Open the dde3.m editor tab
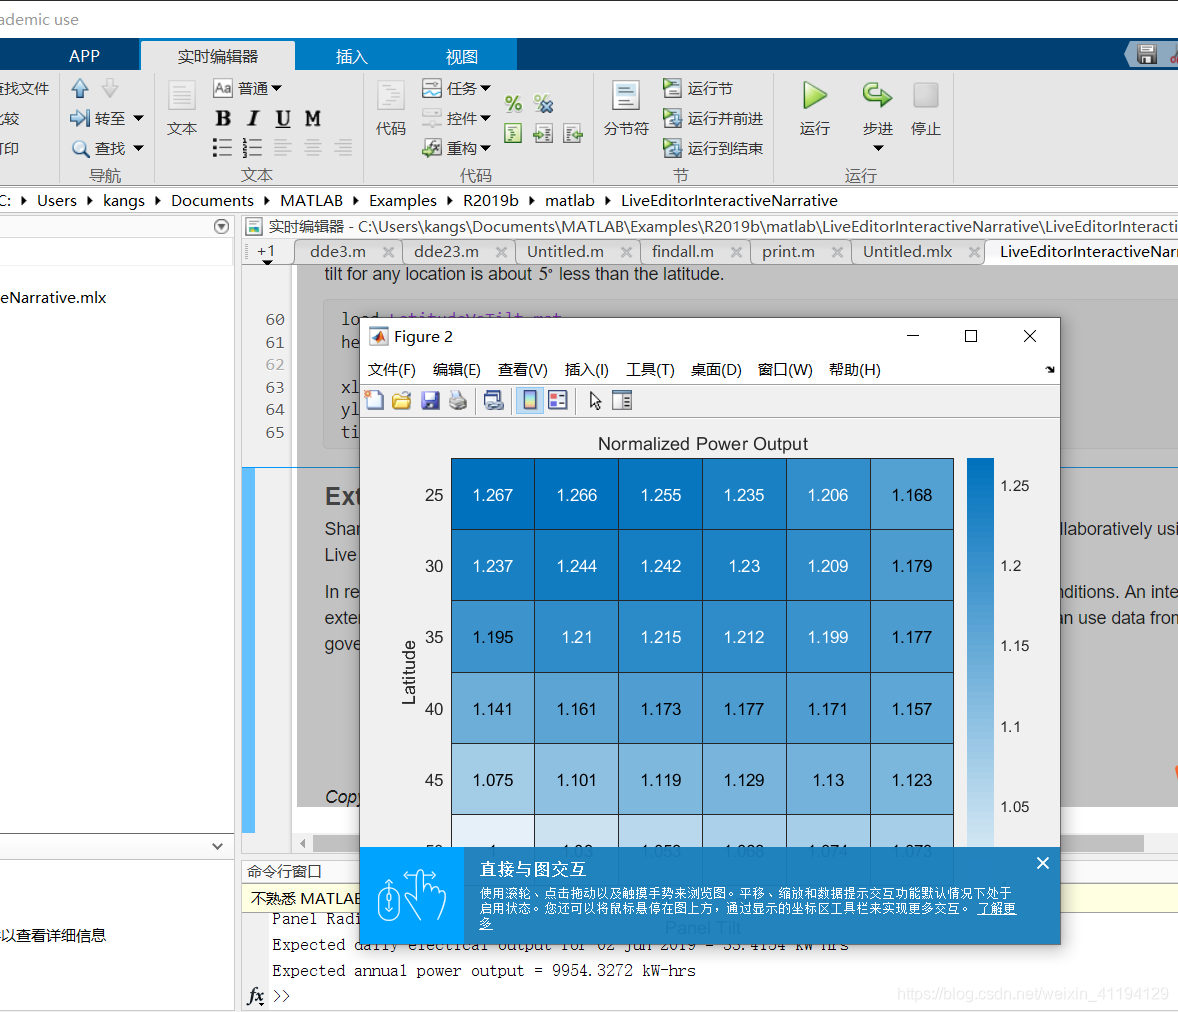1178x1012 pixels. coord(338,252)
